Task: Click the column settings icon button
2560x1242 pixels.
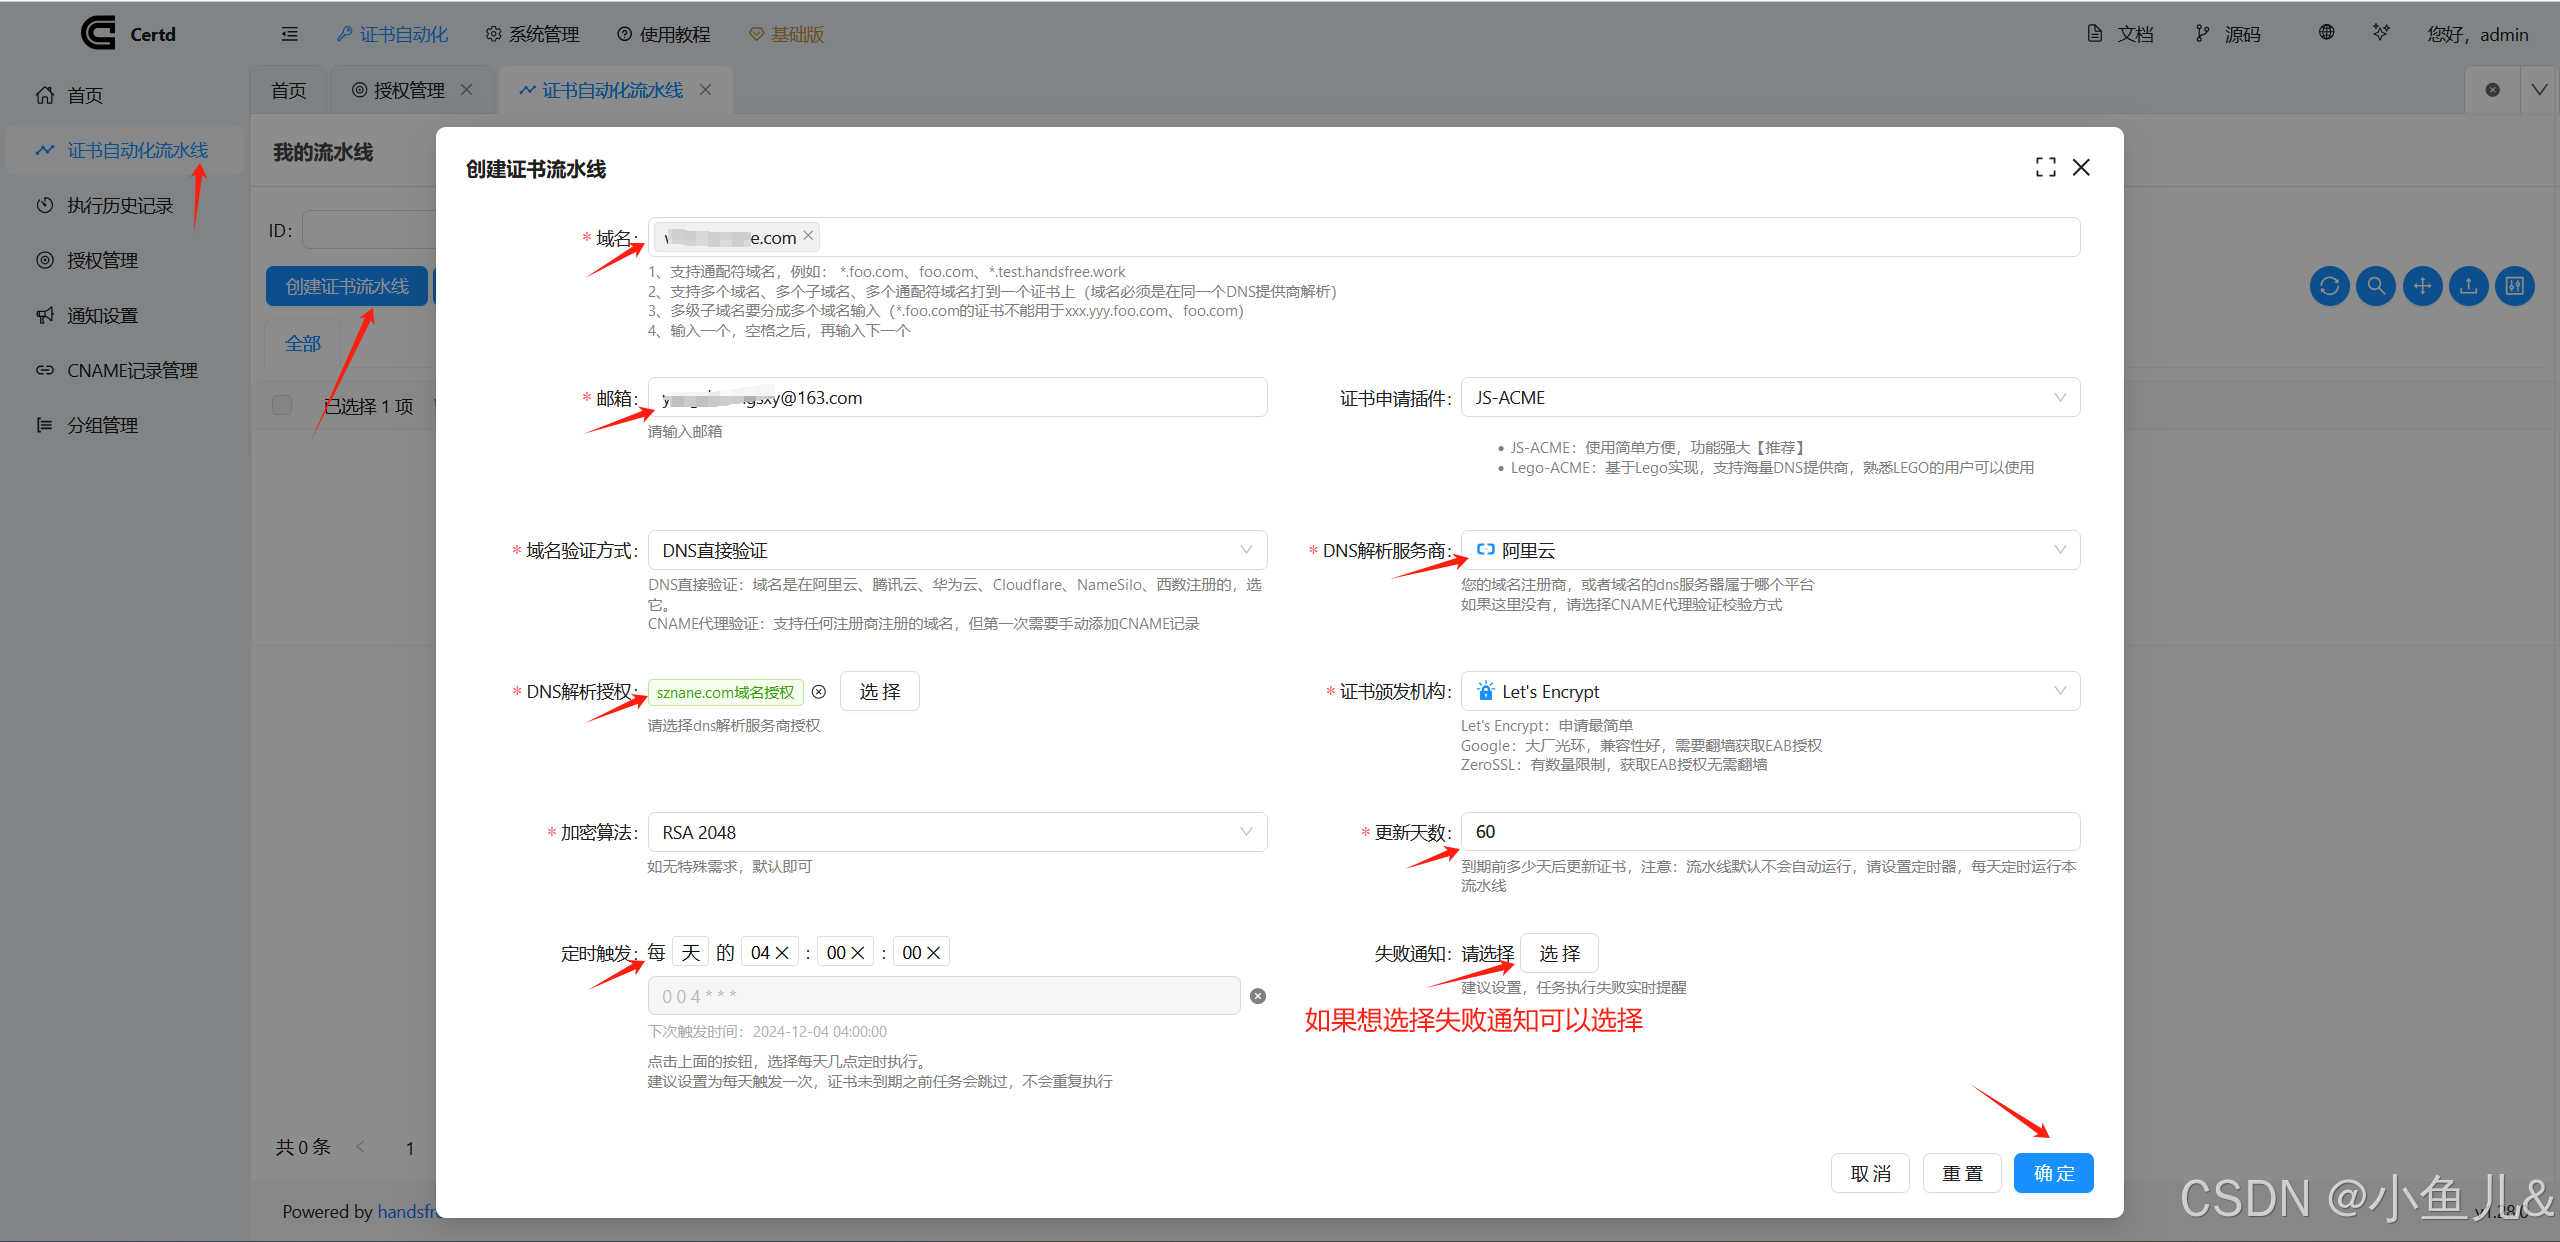Action: pyautogui.click(x=2514, y=287)
